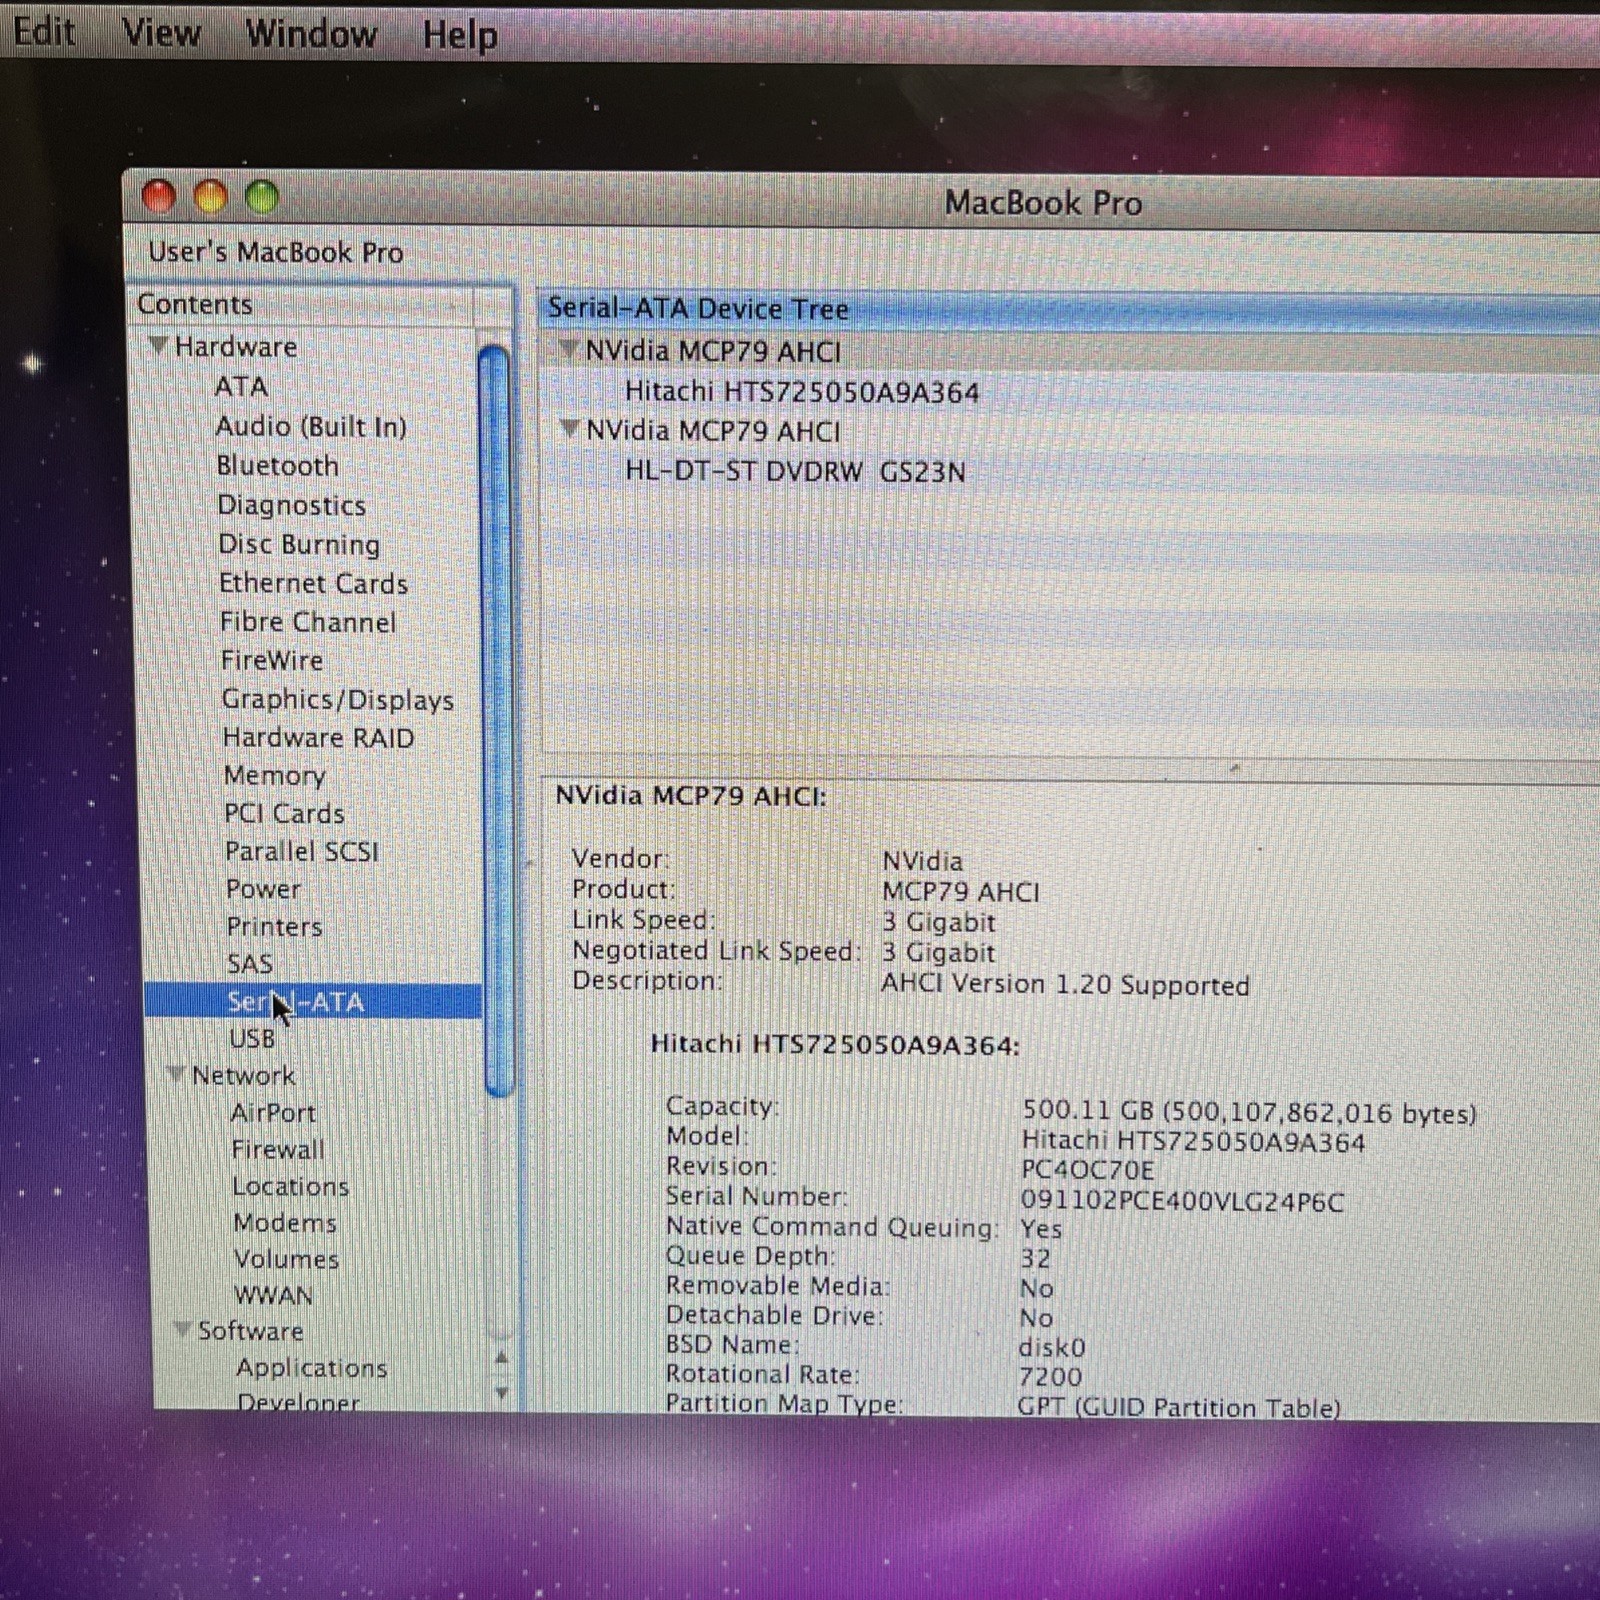Select AirPort under Network

click(273, 1113)
